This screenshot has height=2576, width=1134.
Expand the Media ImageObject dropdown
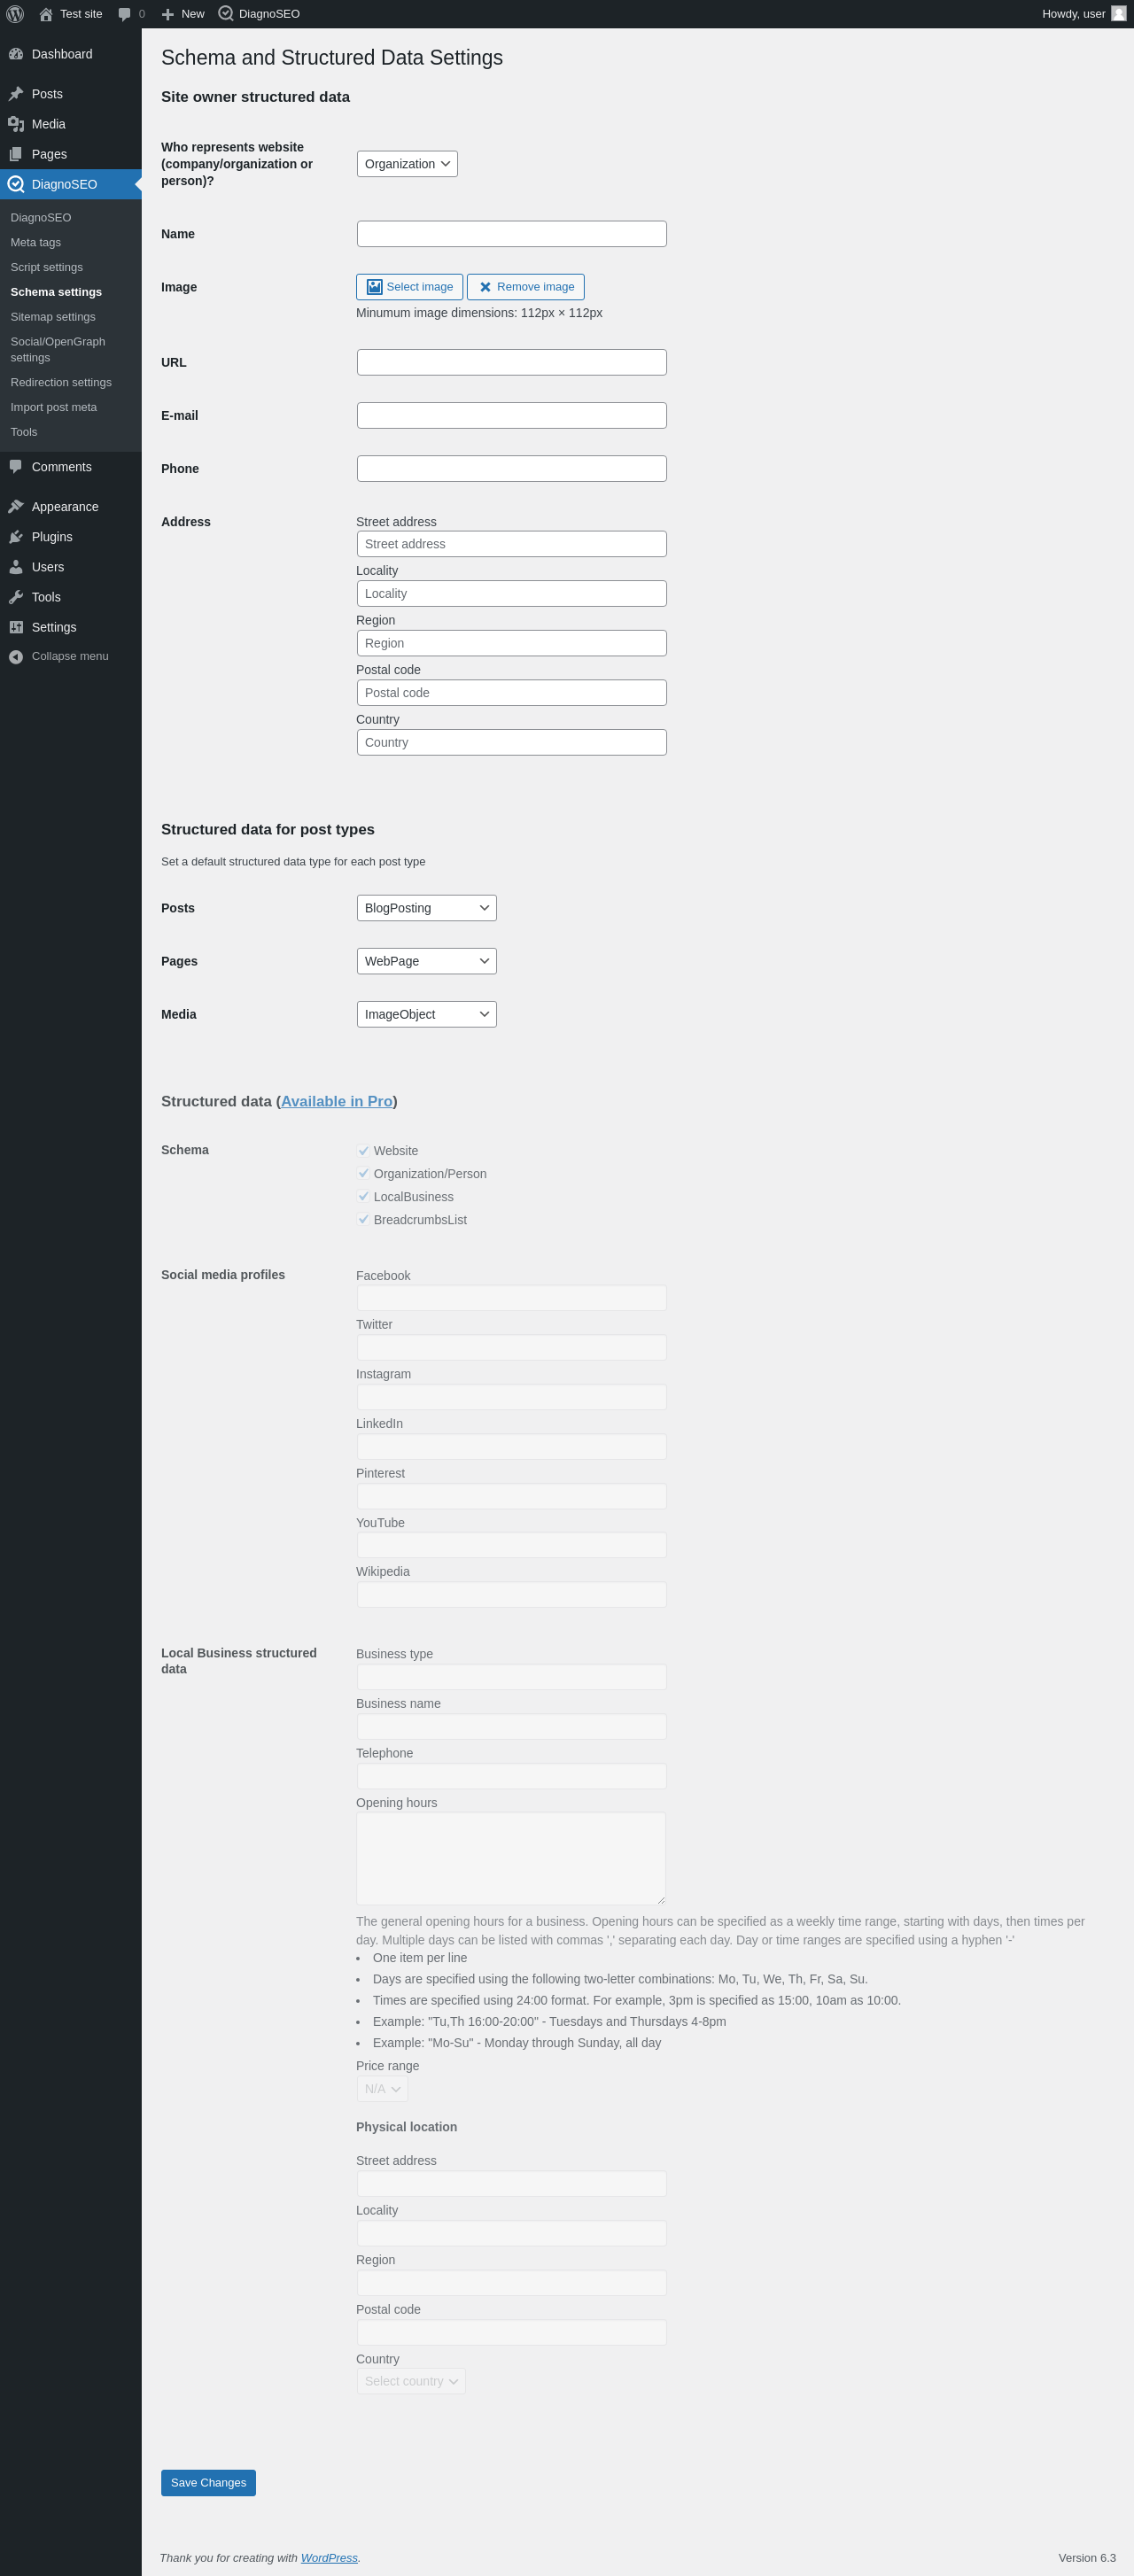pyautogui.click(x=427, y=1014)
